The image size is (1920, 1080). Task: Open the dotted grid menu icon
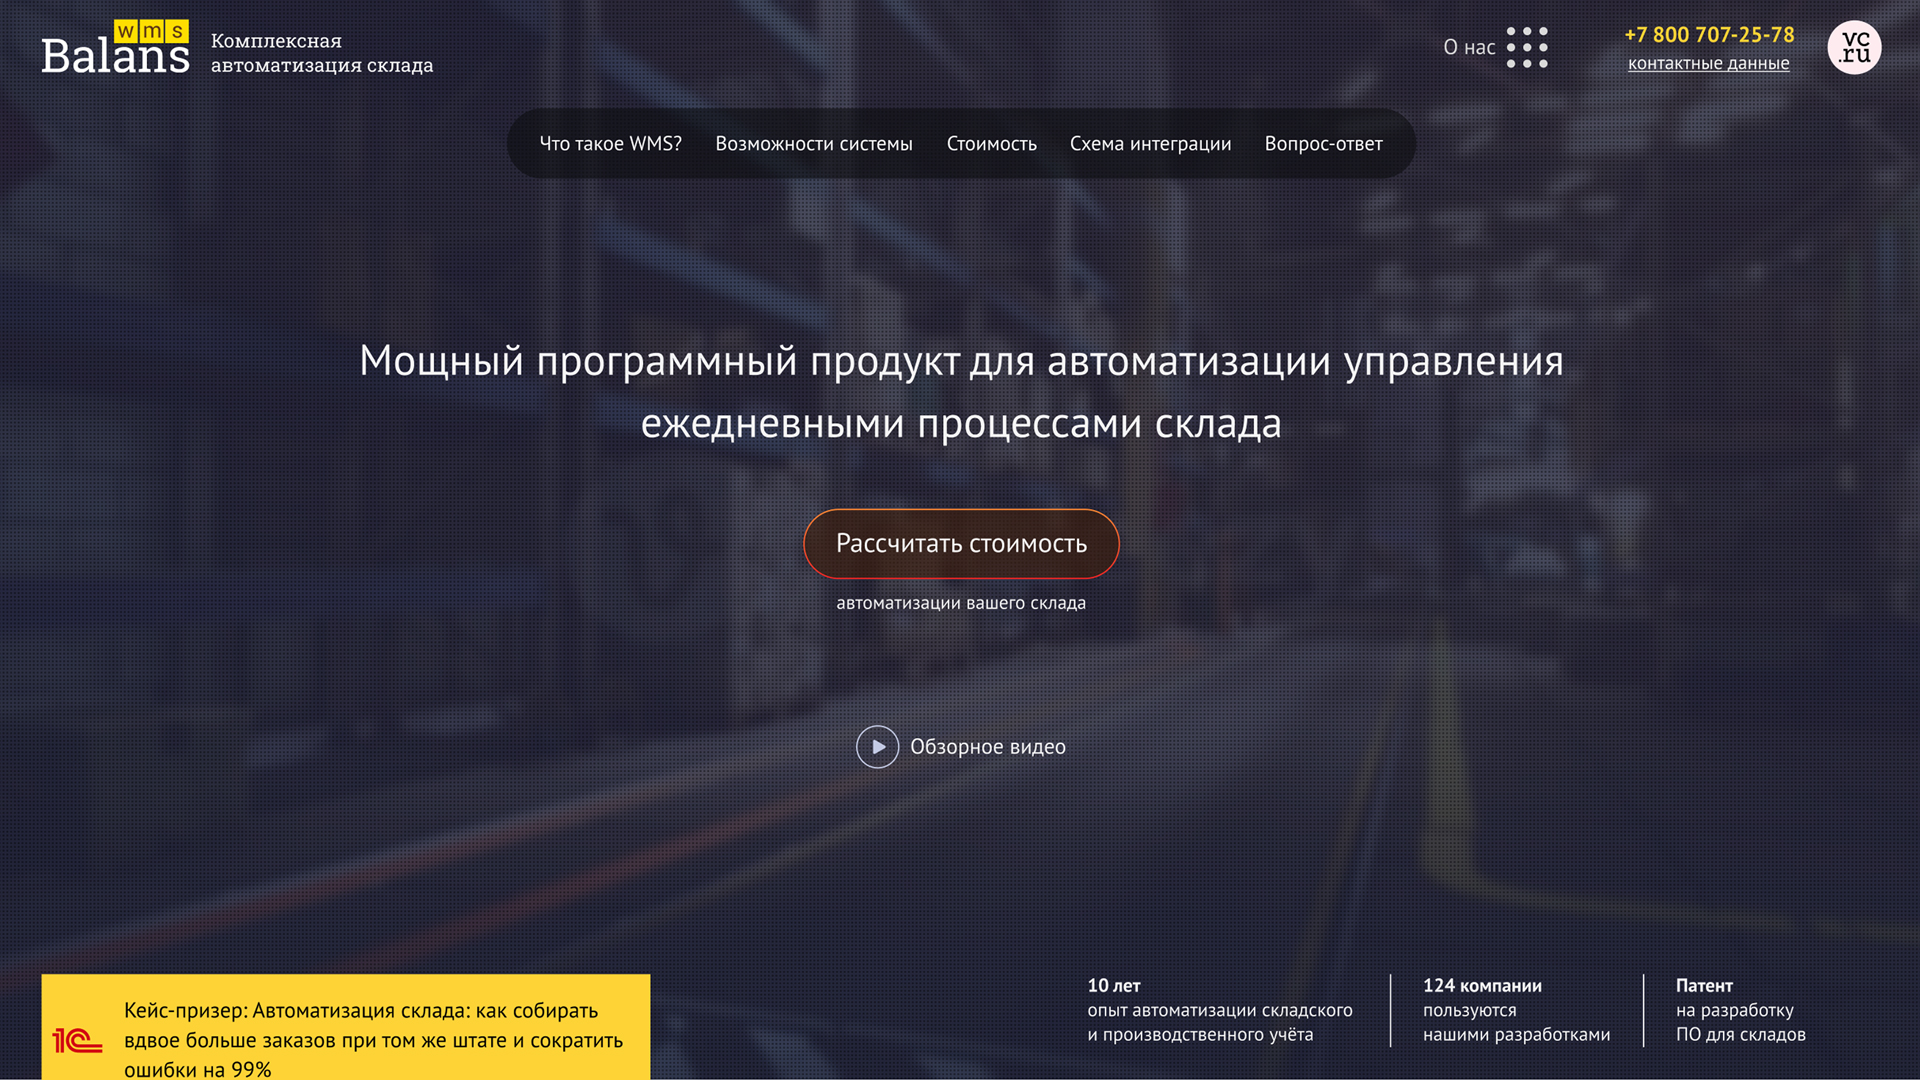pos(1527,47)
